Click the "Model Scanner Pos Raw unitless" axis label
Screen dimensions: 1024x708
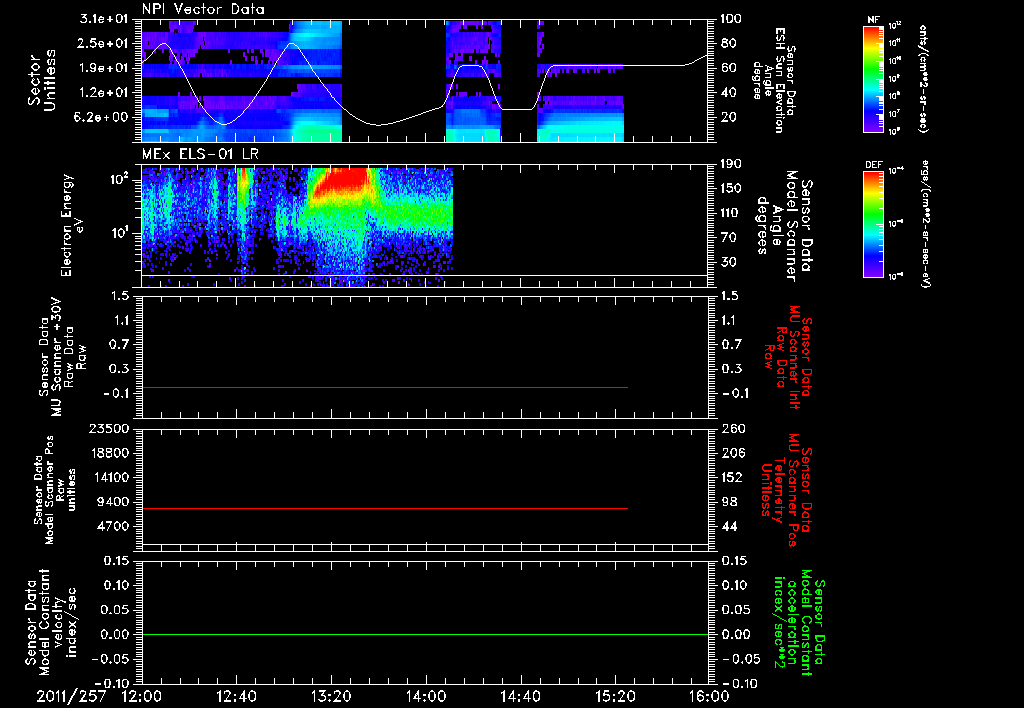[55, 490]
